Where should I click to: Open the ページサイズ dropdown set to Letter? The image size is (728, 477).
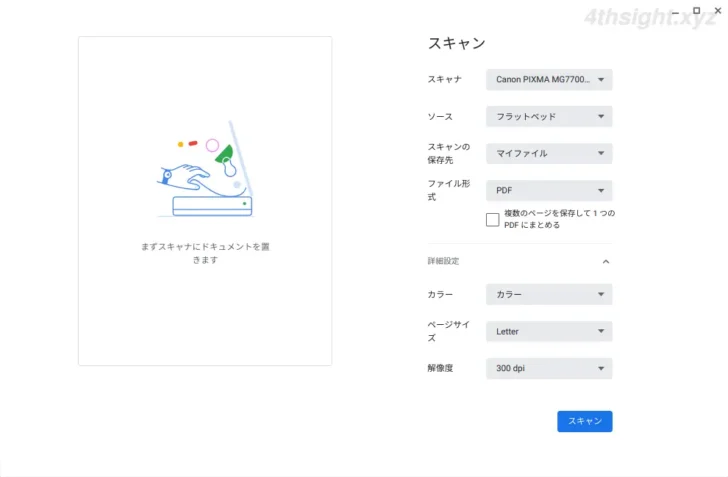pos(549,332)
